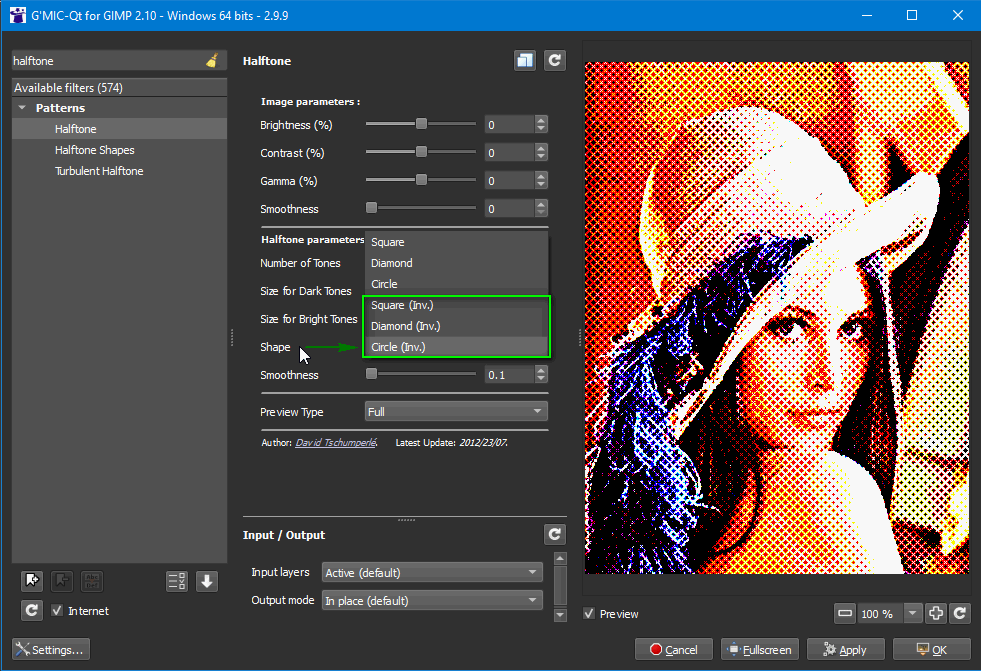Click the Cancel button
This screenshot has height=671, width=981.
click(674, 649)
